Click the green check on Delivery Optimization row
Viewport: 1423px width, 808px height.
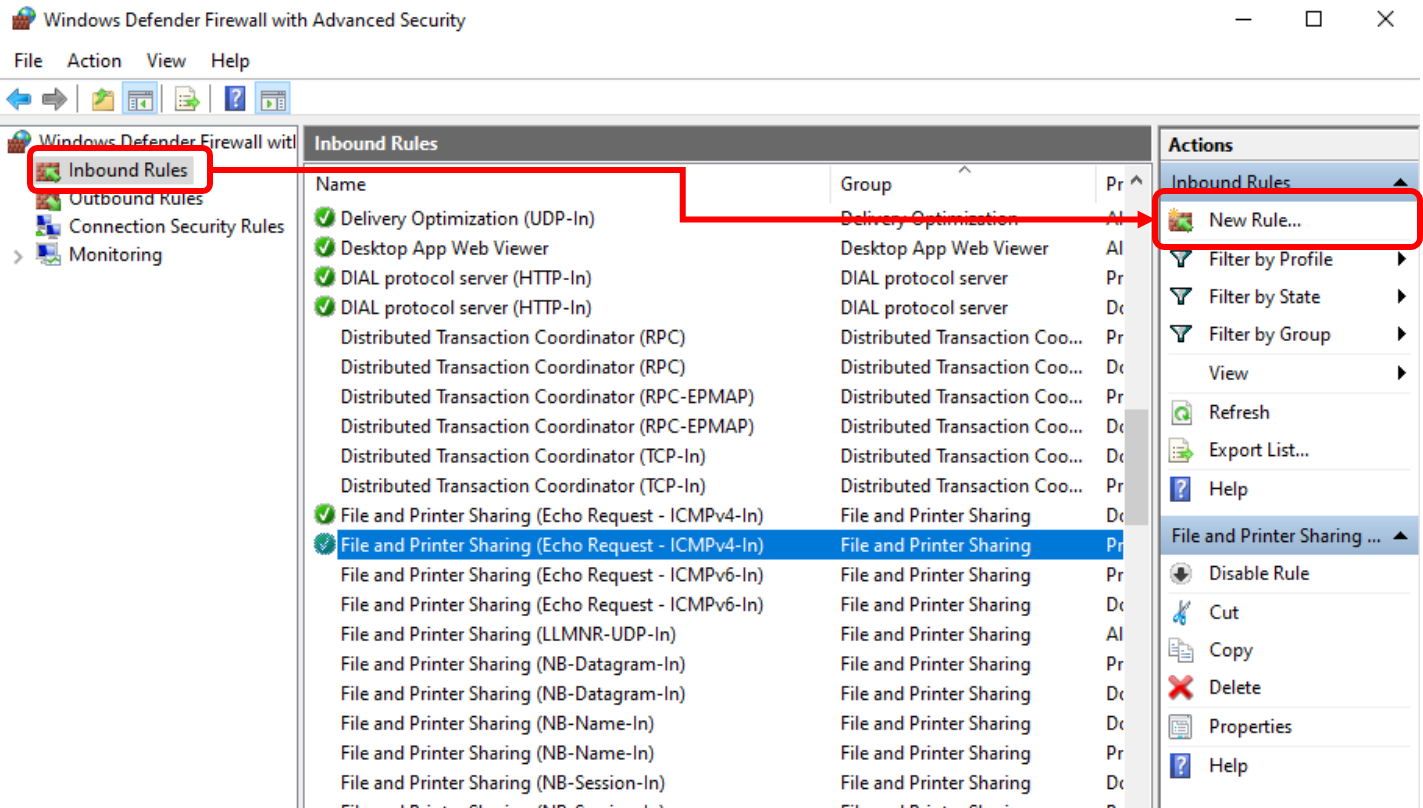click(324, 218)
